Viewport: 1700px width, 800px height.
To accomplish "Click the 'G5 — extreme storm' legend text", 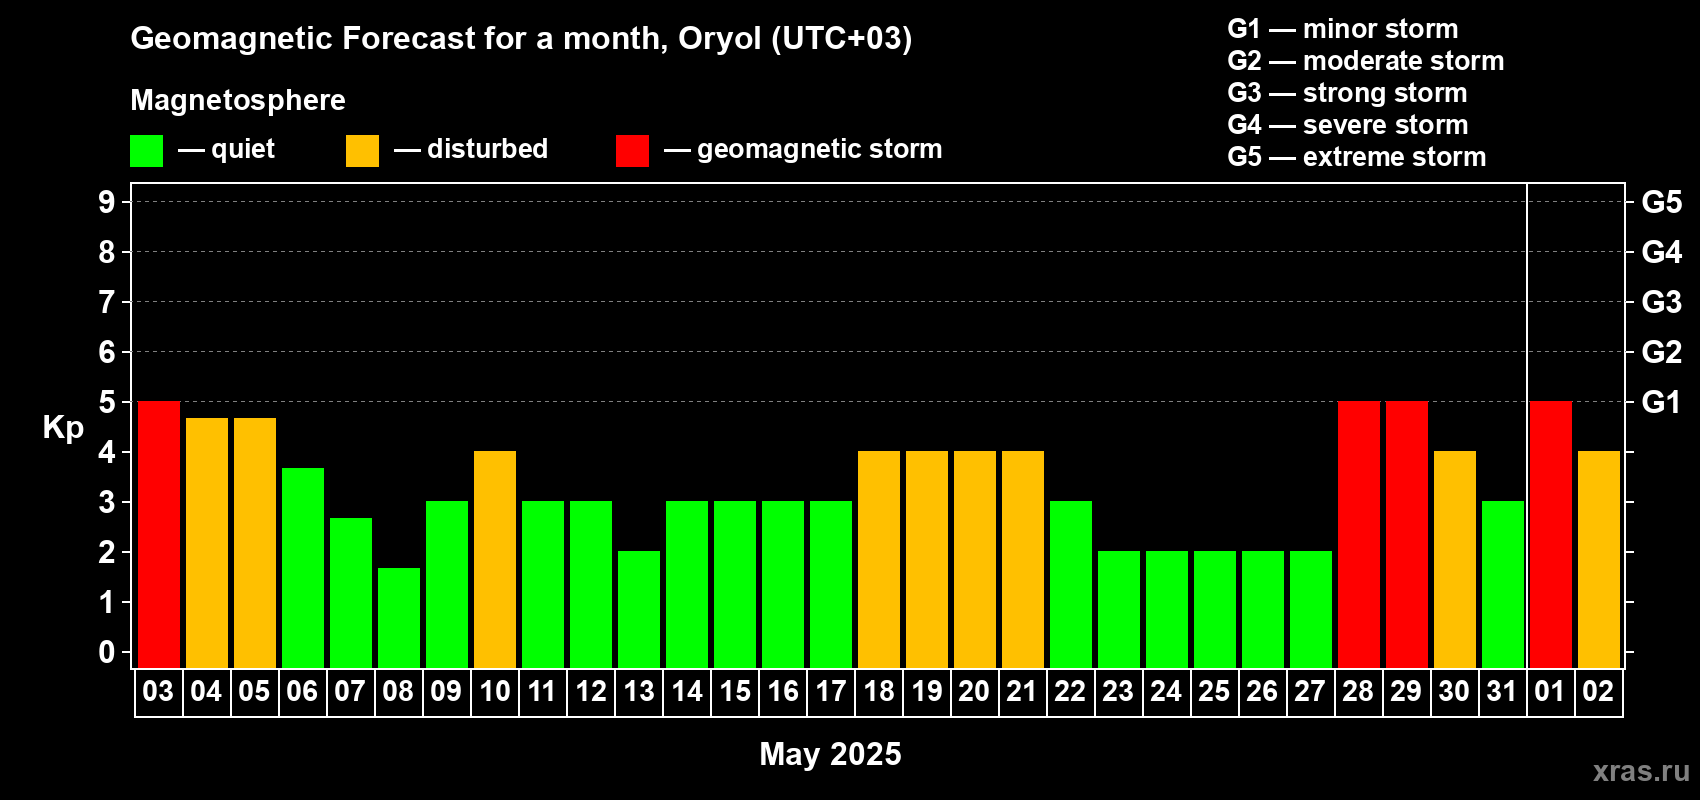I will 1356,157.
